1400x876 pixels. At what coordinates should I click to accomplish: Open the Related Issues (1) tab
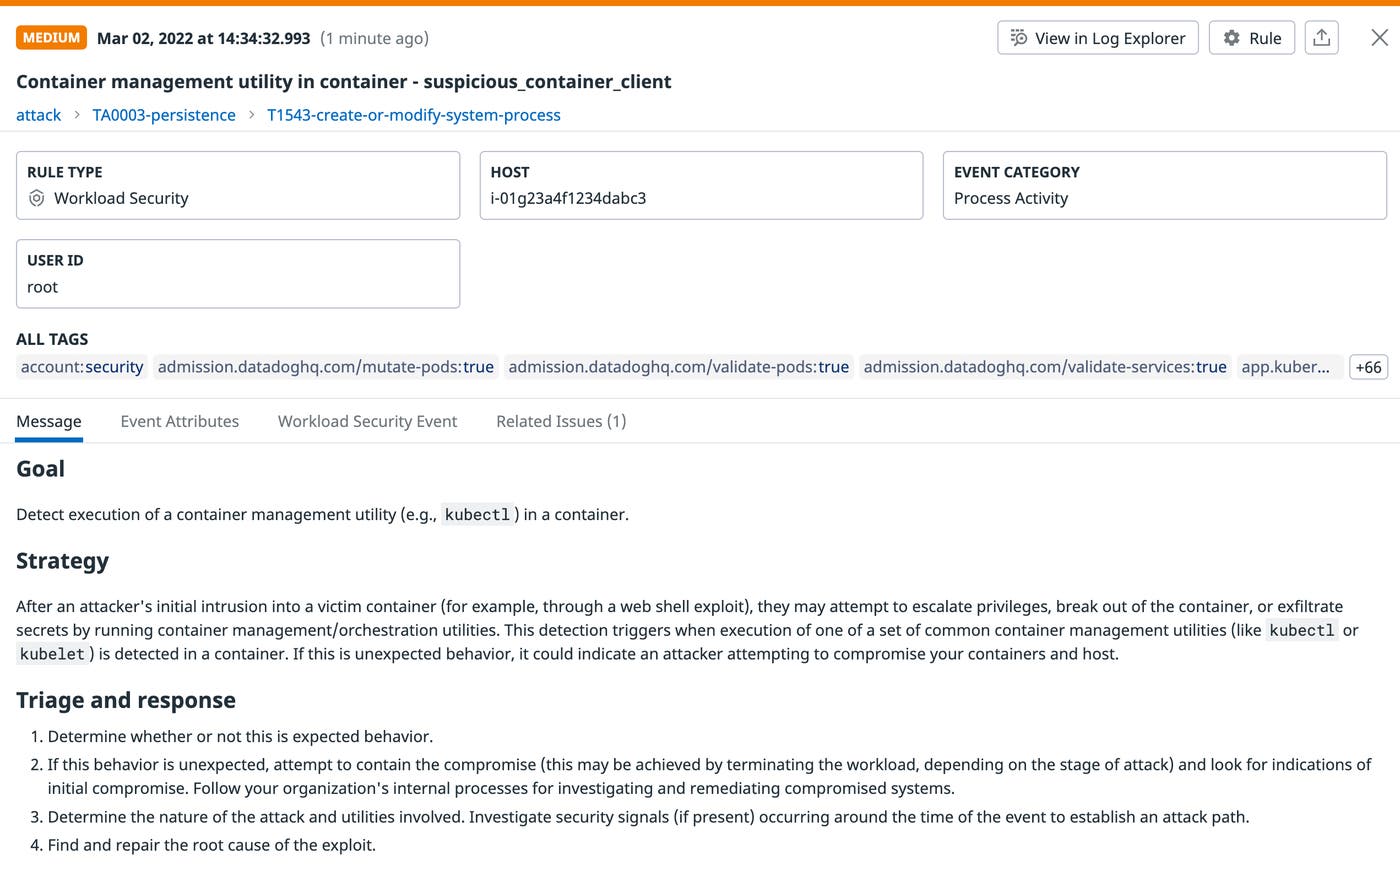click(x=561, y=421)
